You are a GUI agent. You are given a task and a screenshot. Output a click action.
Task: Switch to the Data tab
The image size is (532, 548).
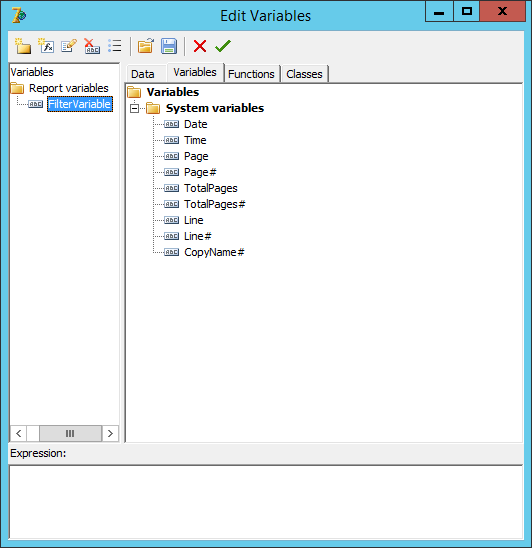coord(143,74)
